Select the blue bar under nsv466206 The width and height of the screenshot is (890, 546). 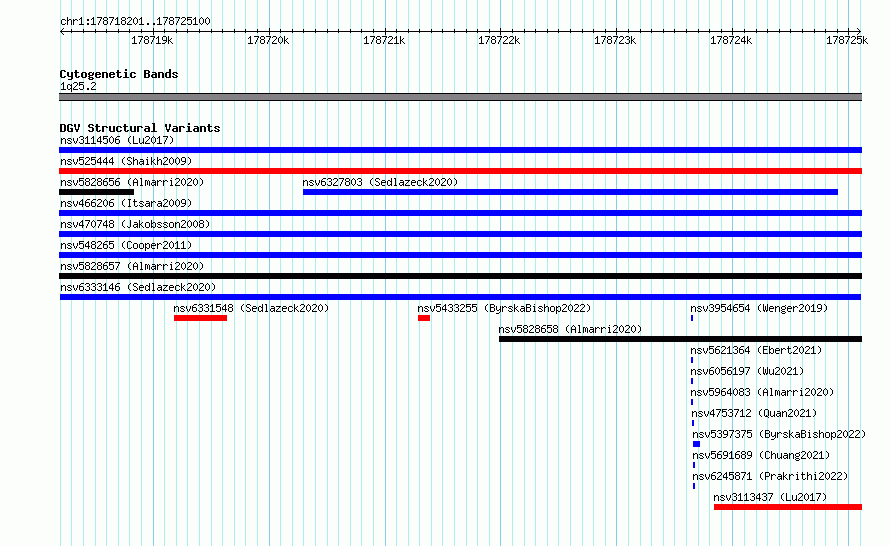460,213
